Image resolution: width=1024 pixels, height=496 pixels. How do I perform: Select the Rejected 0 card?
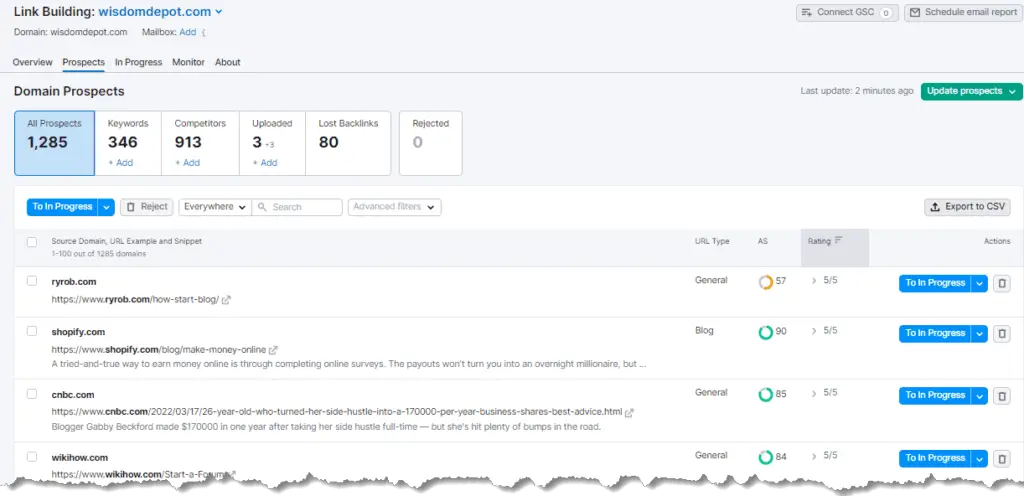[x=430, y=143]
